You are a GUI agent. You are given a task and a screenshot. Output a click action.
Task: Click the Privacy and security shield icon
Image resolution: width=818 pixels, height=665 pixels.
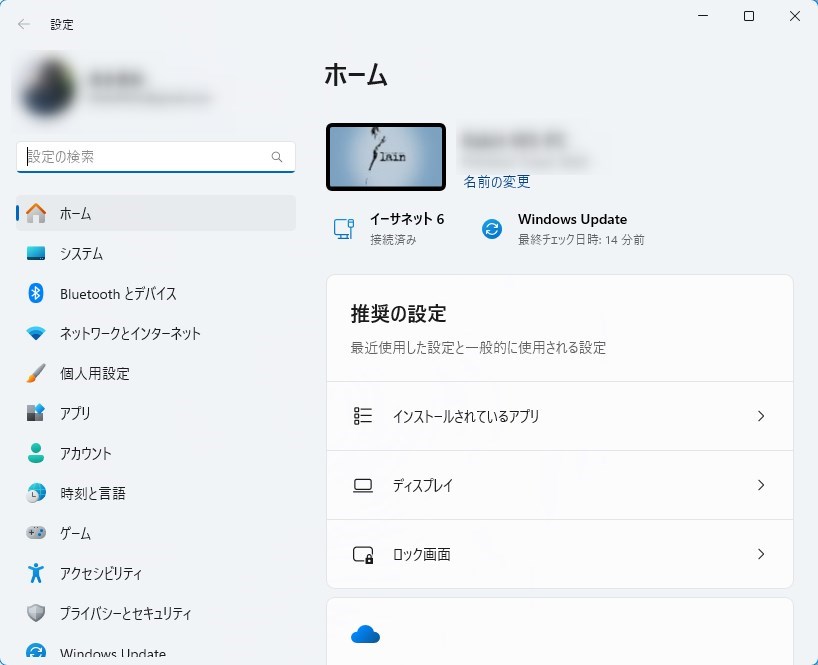point(36,614)
